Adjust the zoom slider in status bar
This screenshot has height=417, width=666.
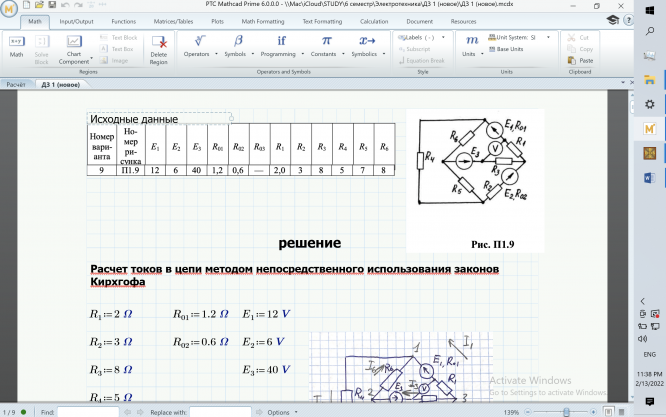tap(566, 411)
